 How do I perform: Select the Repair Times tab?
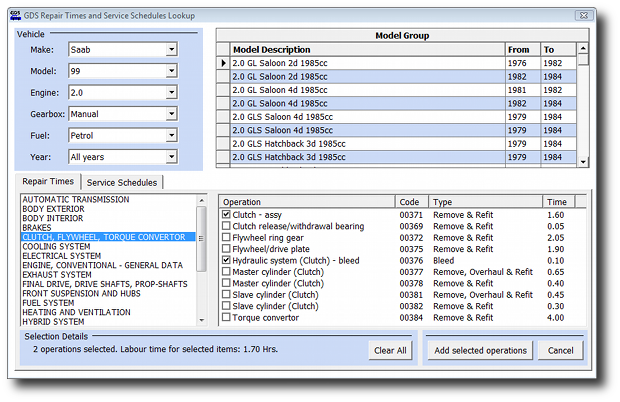tap(49, 182)
